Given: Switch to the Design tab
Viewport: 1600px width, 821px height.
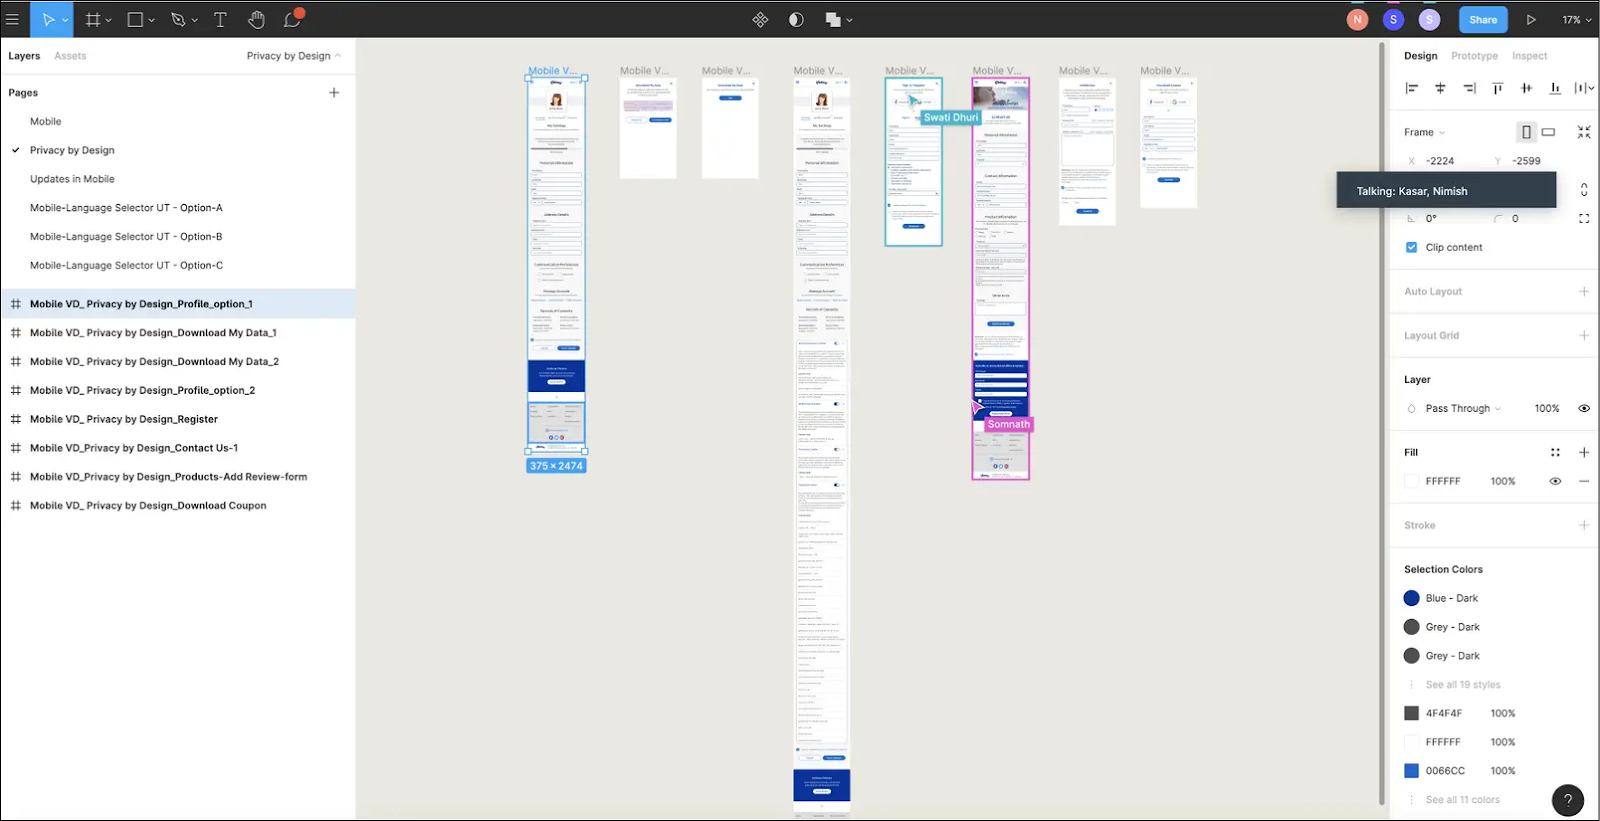Looking at the screenshot, I should click(x=1420, y=56).
